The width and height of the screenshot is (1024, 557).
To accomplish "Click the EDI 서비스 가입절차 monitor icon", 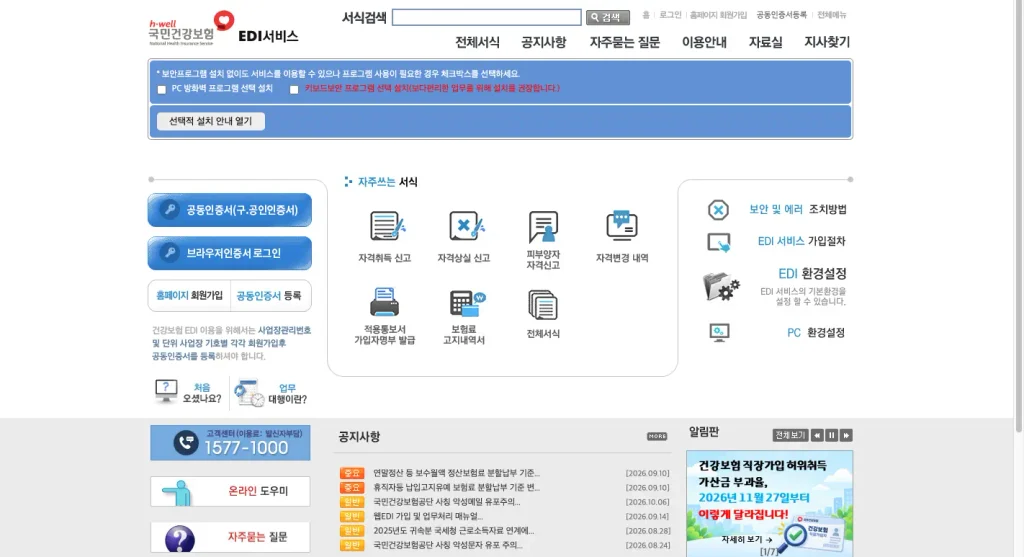I will pyautogui.click(x=719, y=242).
